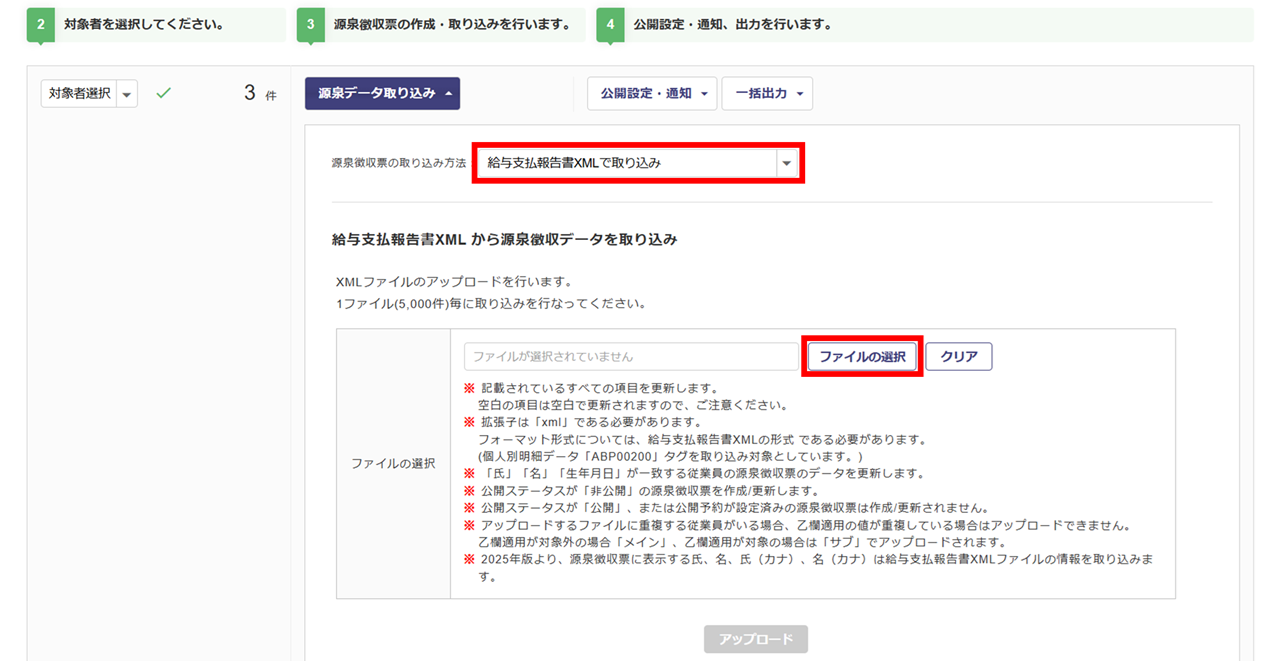The height and width of the screenshot is (661, 1280).
Task: Click the 源泉徴収票の取り込み方法 field label
Action: click(398, 163)
